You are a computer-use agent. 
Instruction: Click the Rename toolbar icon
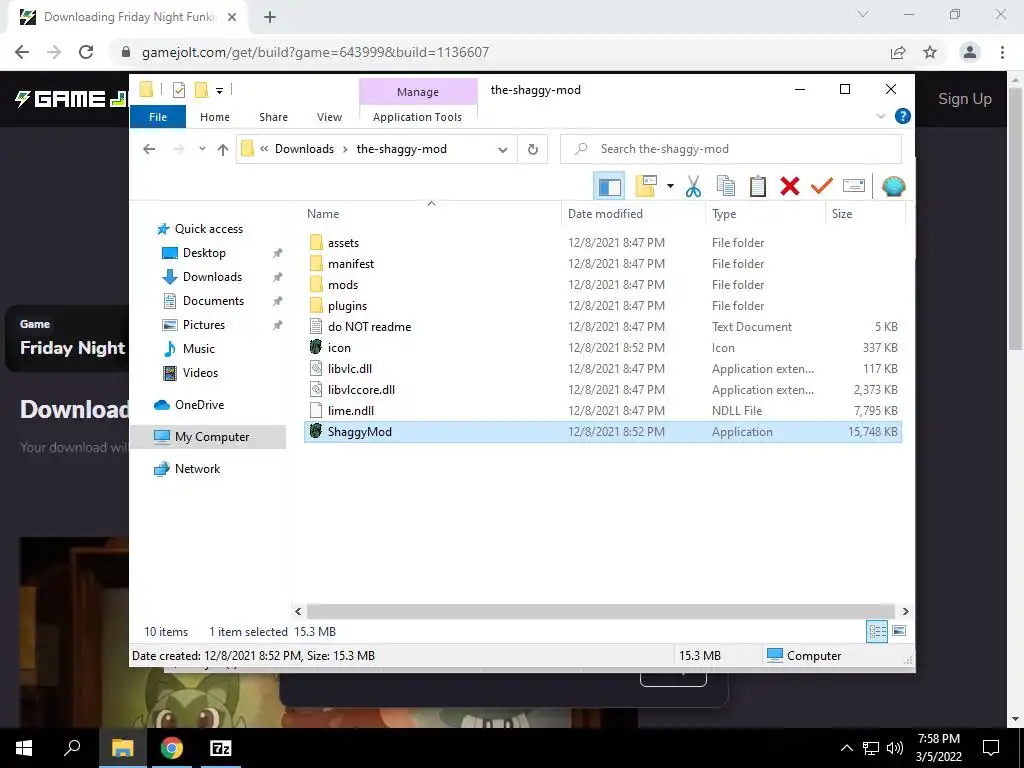point(854,186)
